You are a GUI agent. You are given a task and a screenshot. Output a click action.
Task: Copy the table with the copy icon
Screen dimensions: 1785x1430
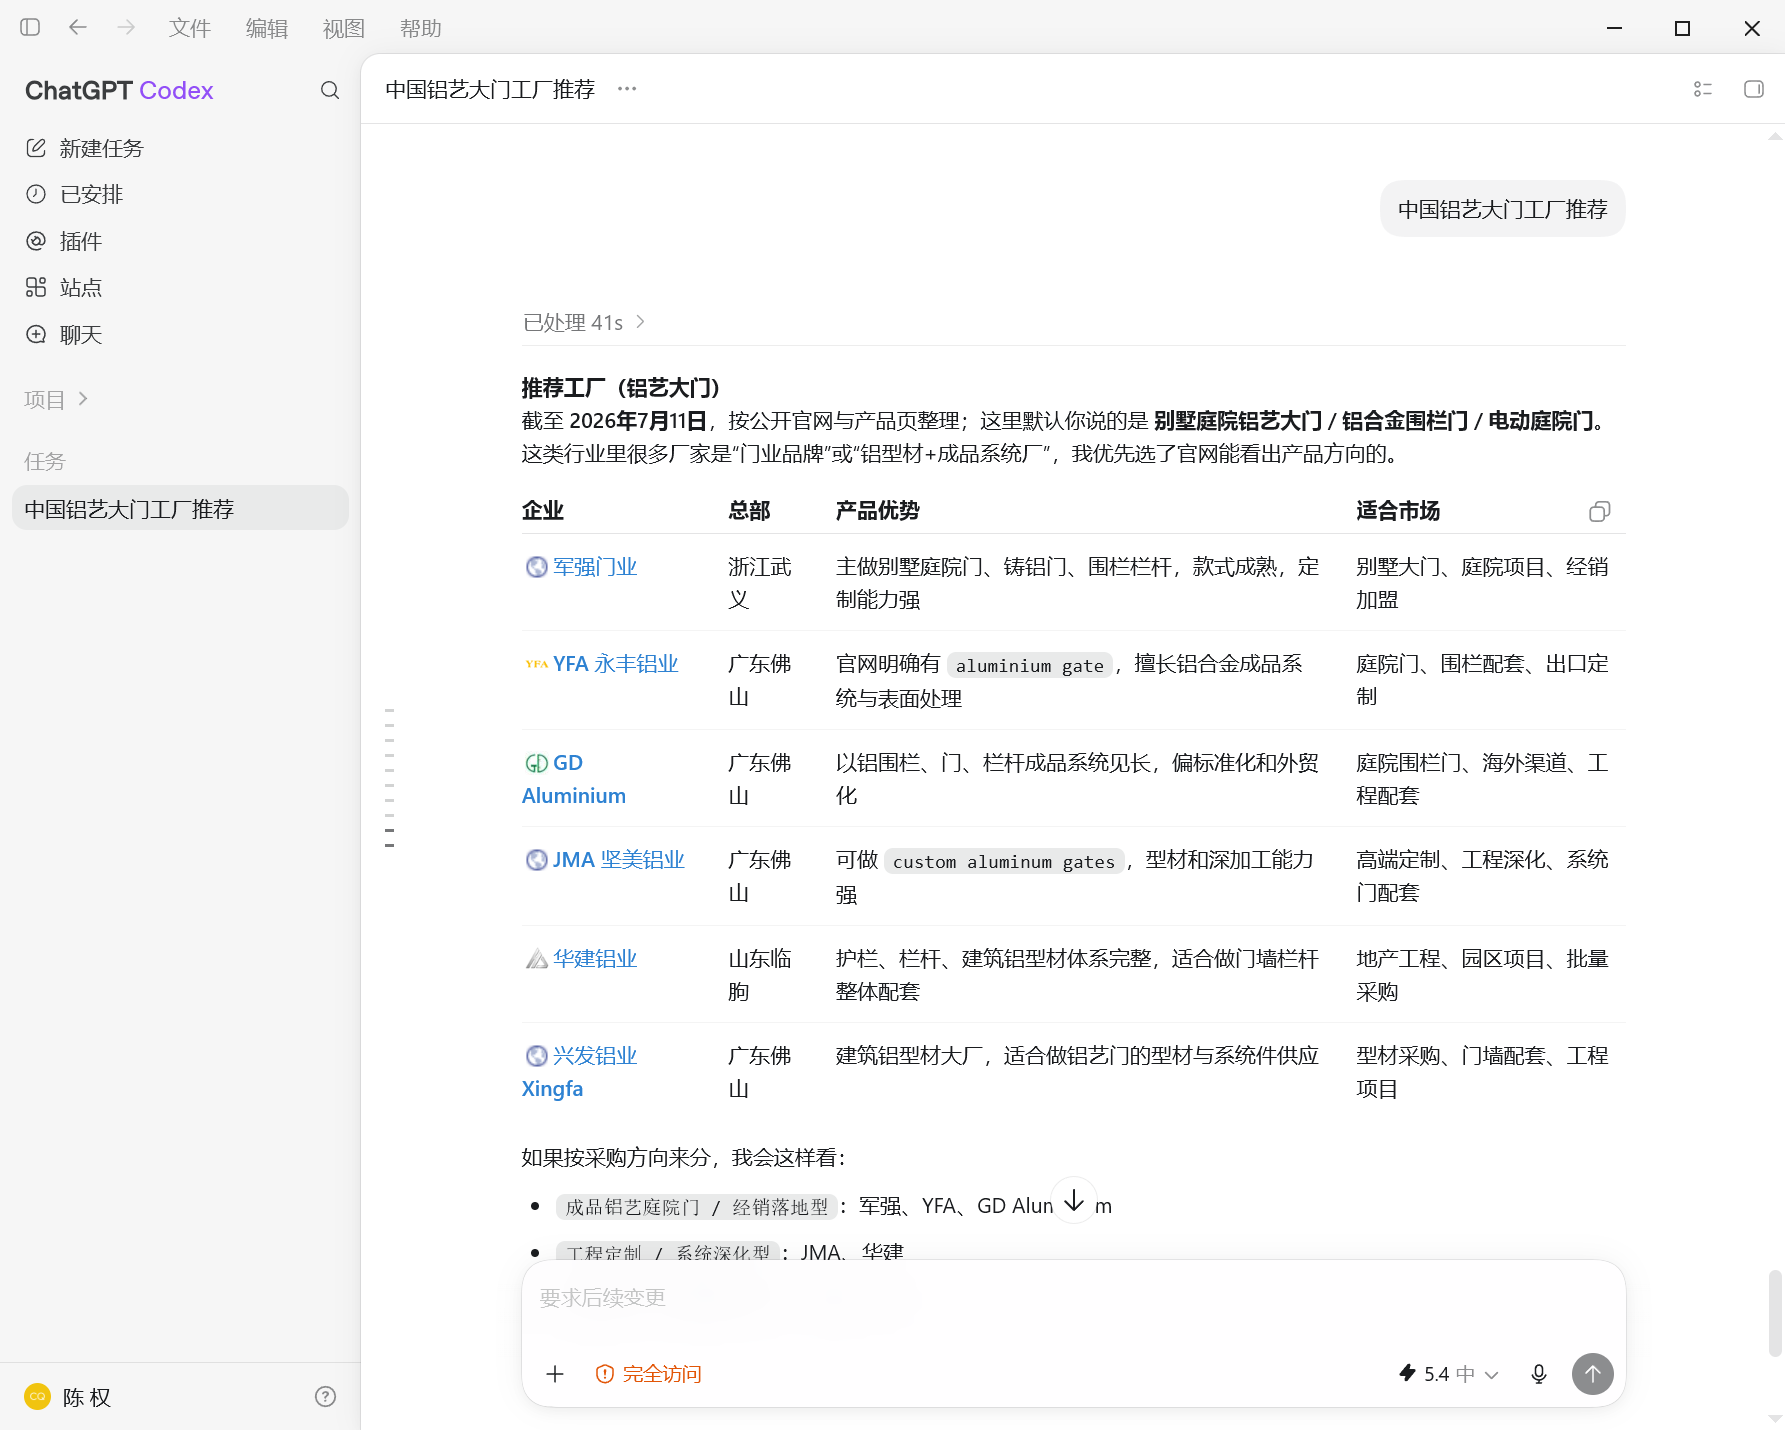[1599, 512]
